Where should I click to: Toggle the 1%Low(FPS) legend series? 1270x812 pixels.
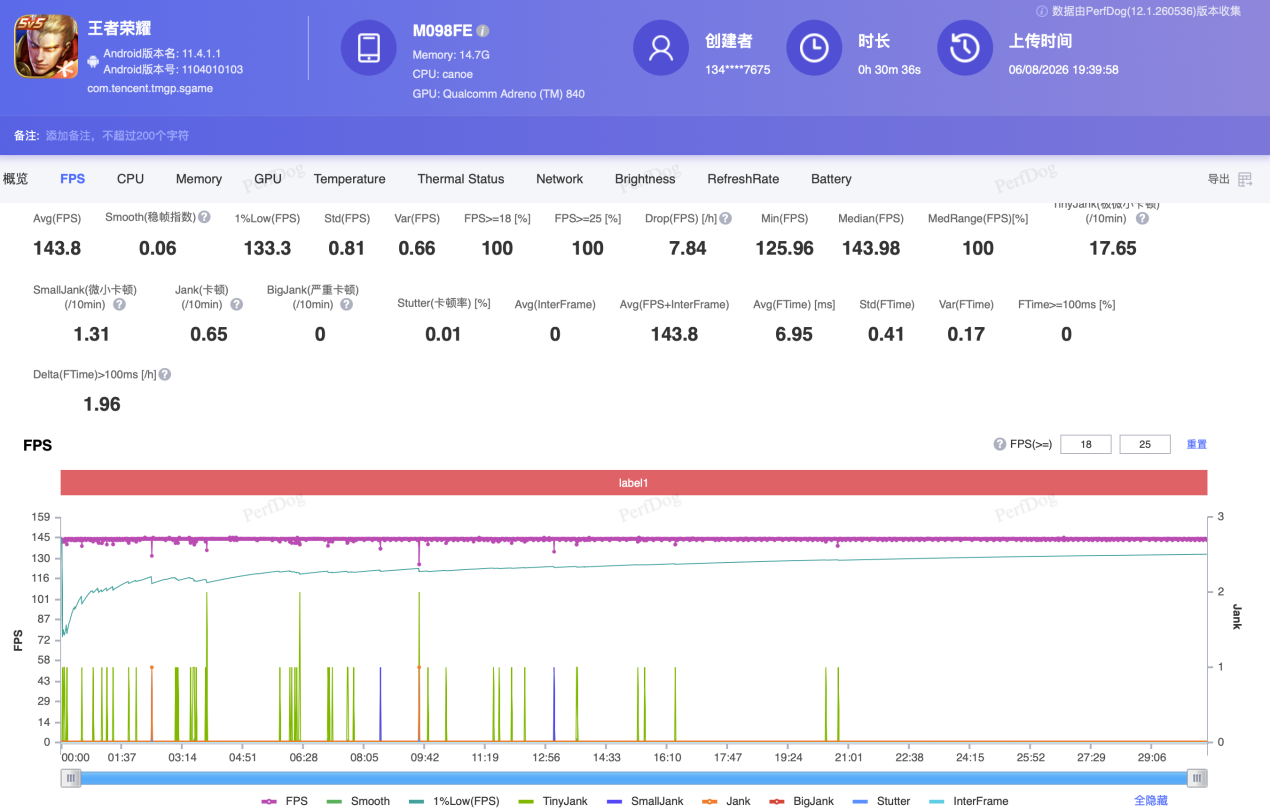[x=454, y=801]
